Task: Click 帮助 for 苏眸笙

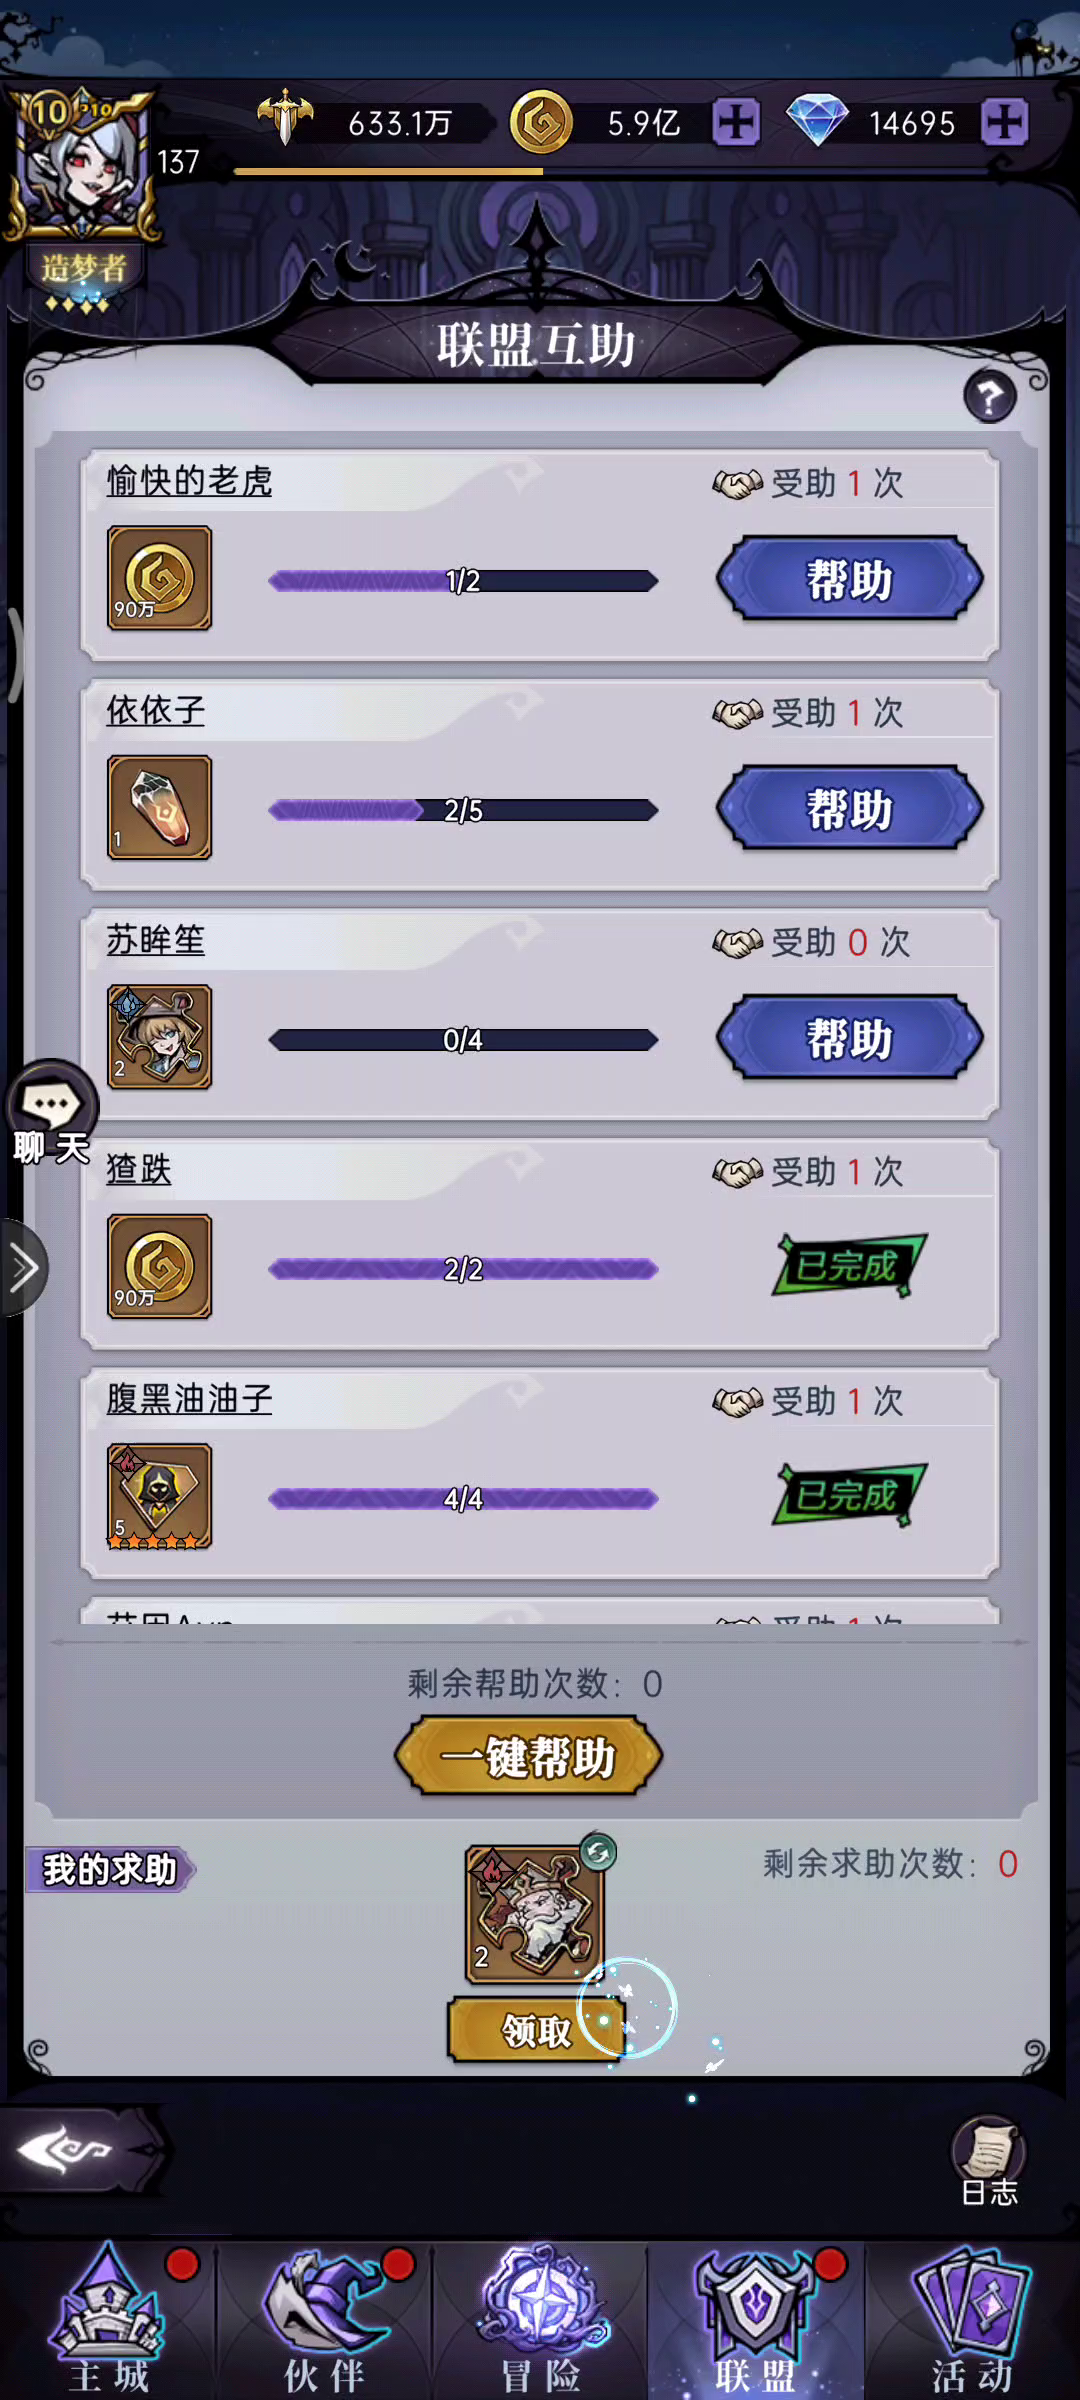Action: click(850, 1038)
